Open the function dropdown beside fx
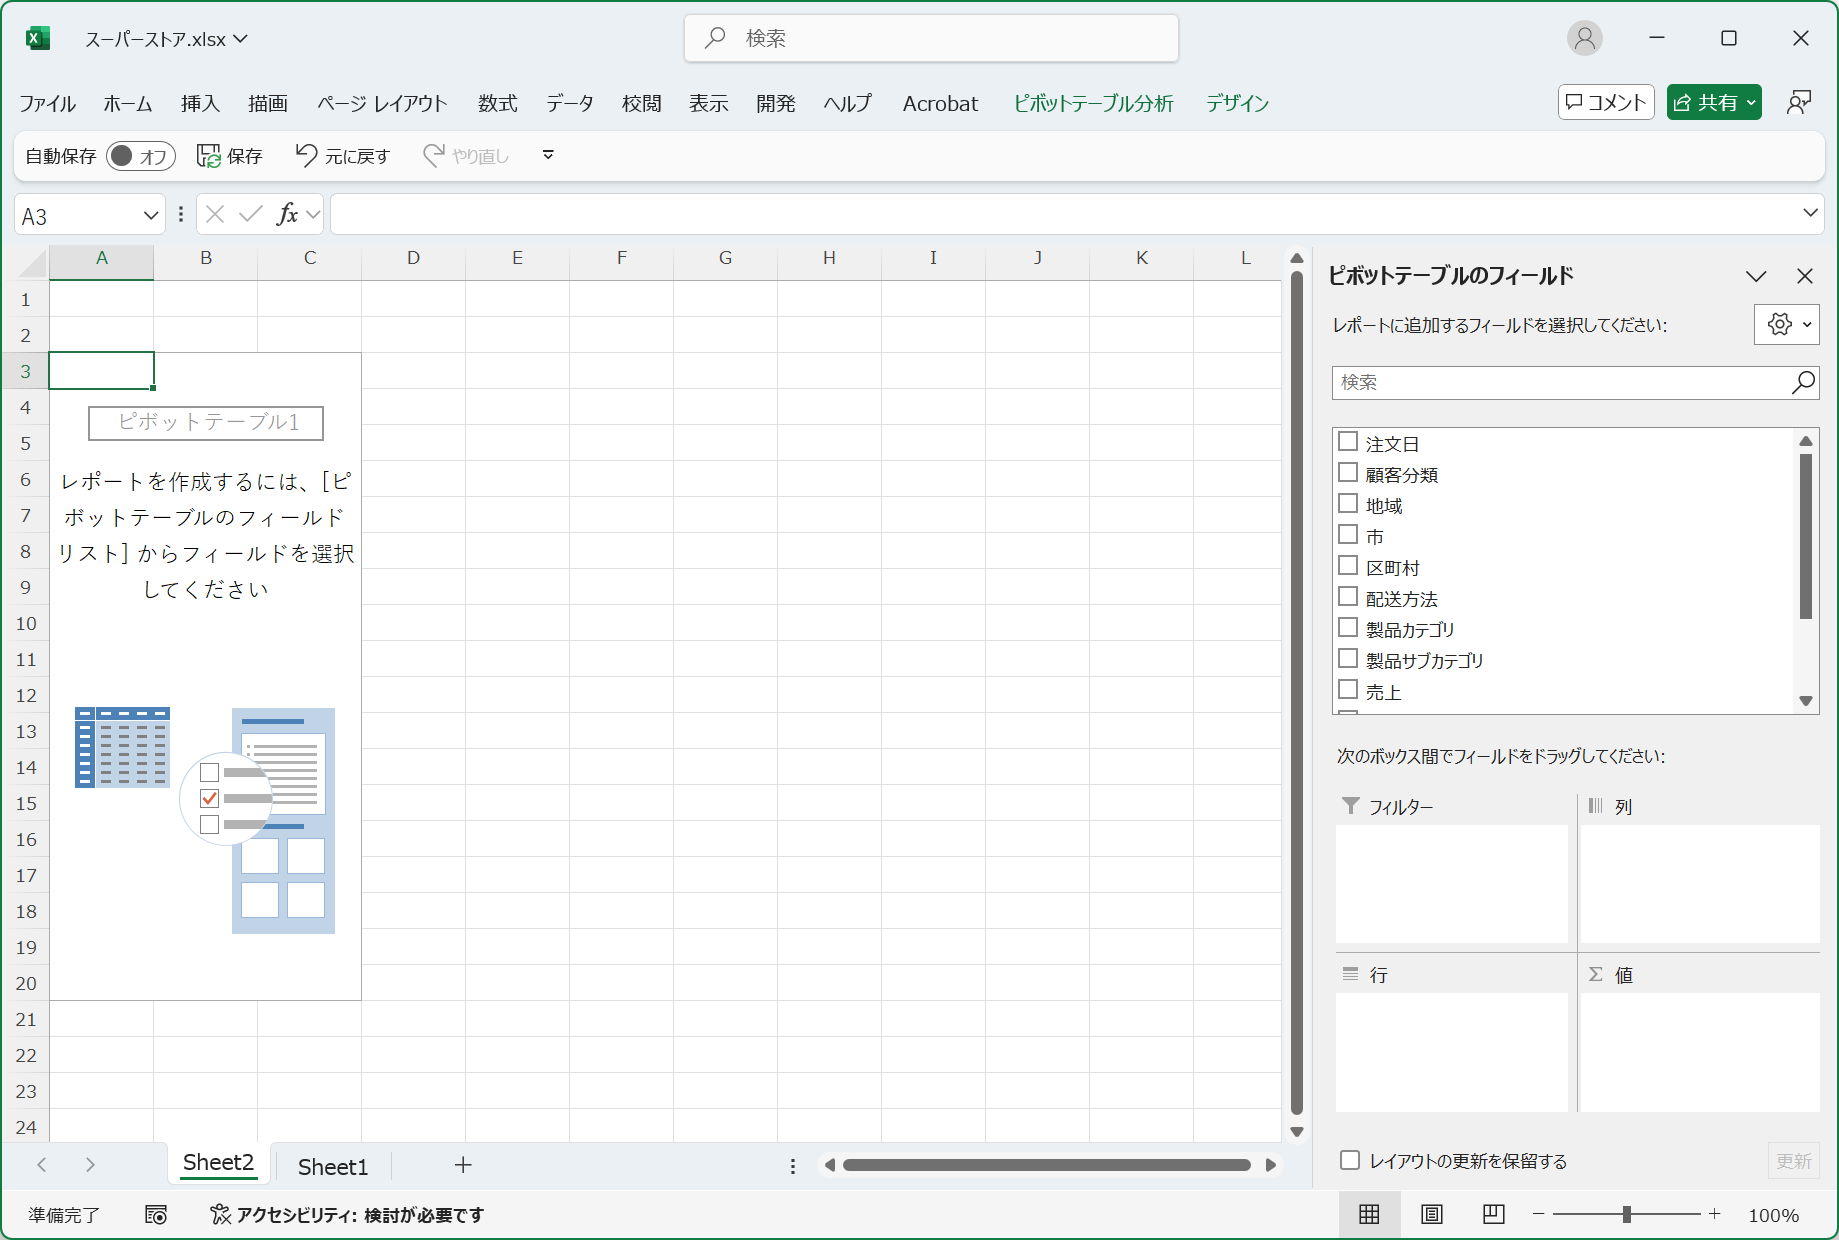Viewport: 1839px width, 1240px height. [x=313, y=215]
